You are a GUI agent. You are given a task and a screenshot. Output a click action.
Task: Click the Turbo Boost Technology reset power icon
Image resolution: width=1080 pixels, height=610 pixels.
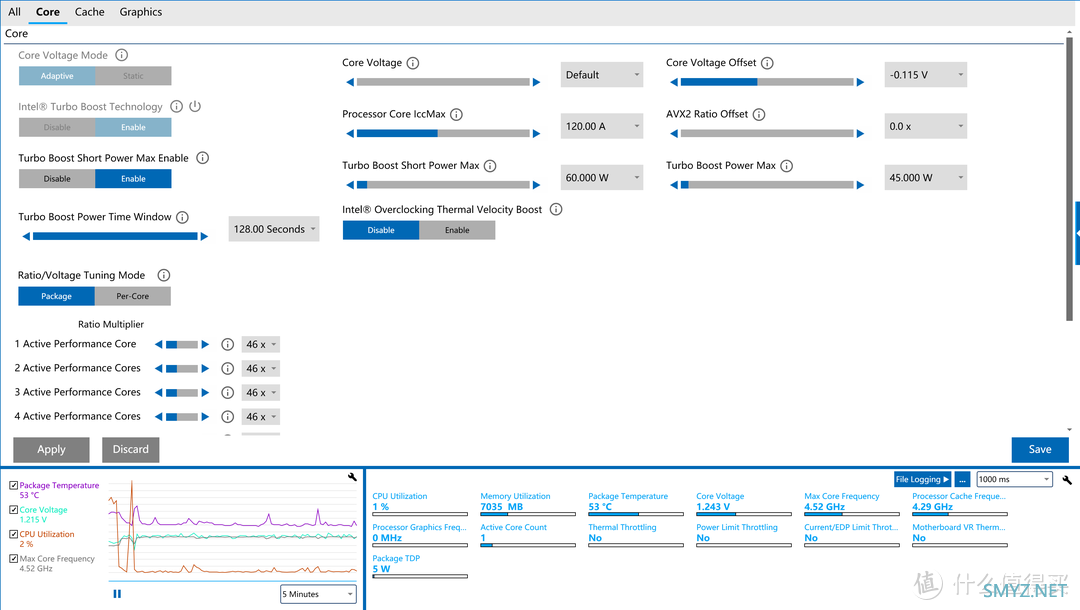(195, 106)
